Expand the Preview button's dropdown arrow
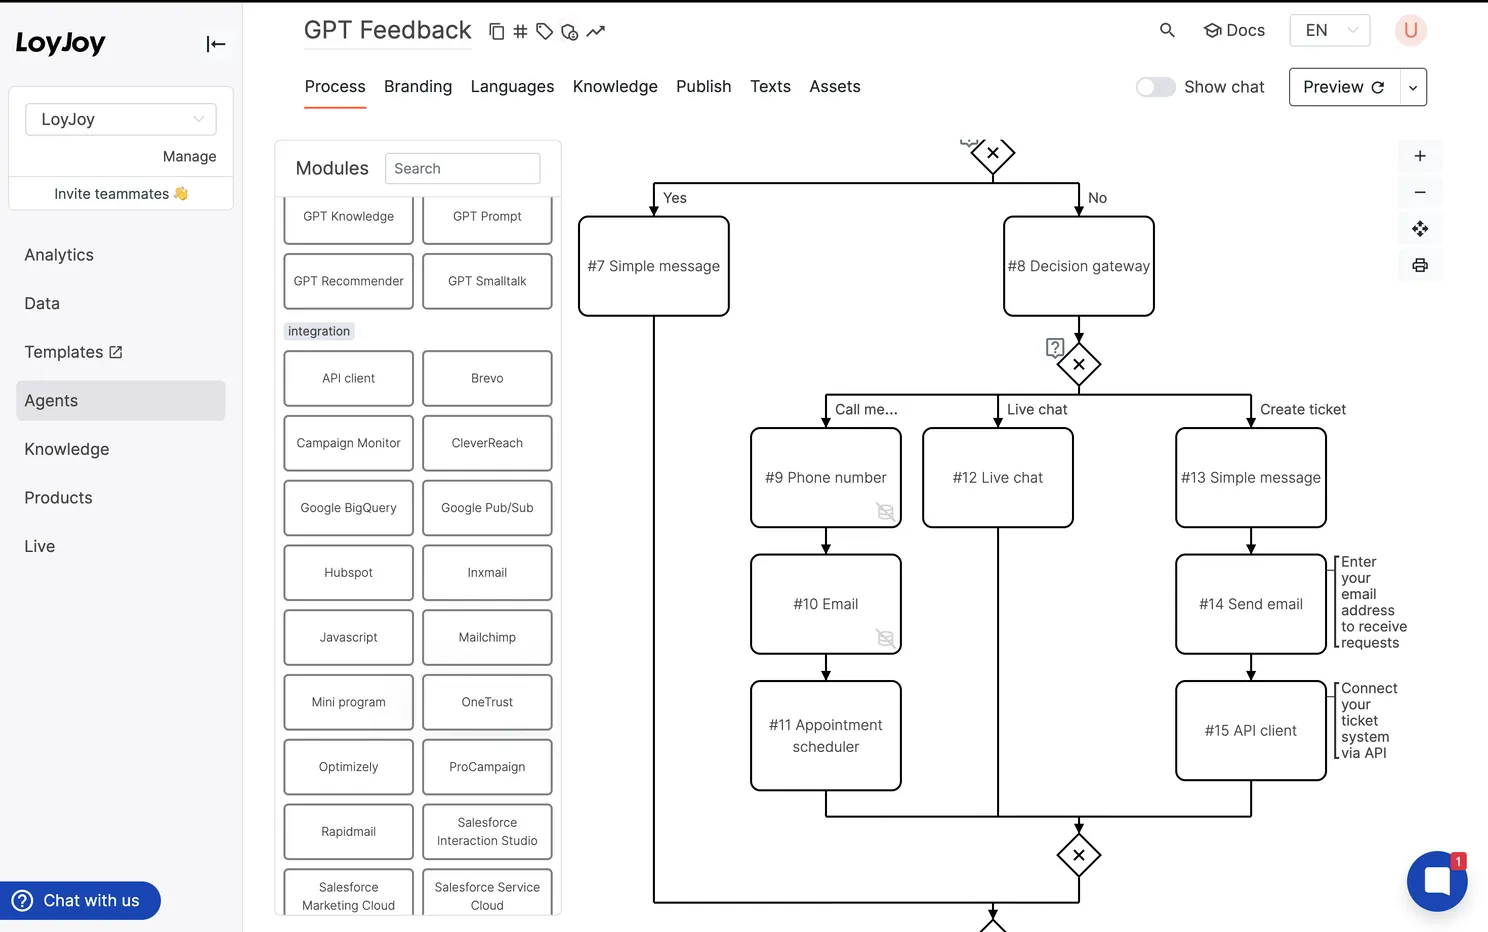The image size is (1488, 932). point(1413,87)
